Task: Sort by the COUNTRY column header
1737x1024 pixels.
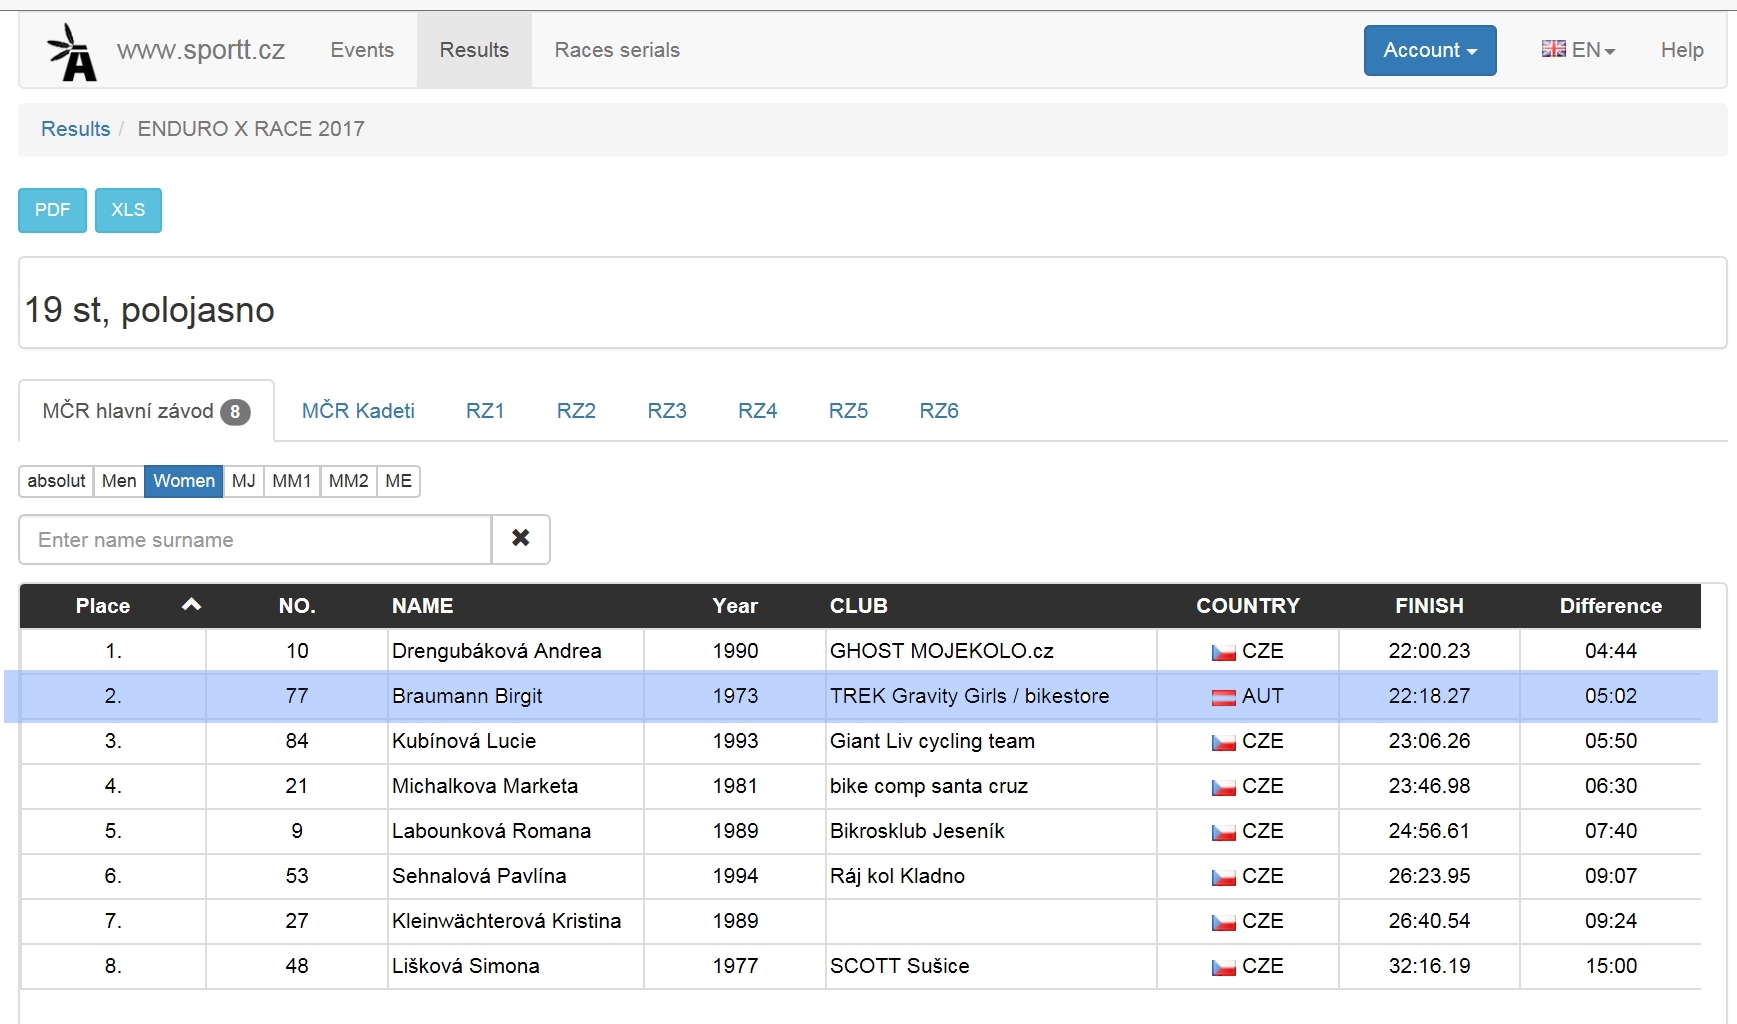Action: [1248, 606]
